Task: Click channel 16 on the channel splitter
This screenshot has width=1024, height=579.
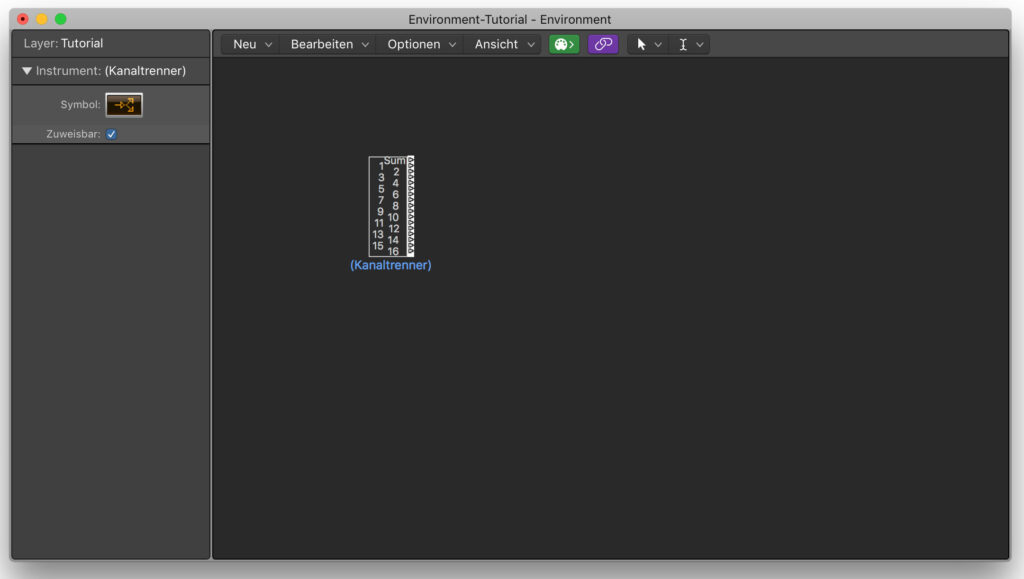Action: coord(393,251)
